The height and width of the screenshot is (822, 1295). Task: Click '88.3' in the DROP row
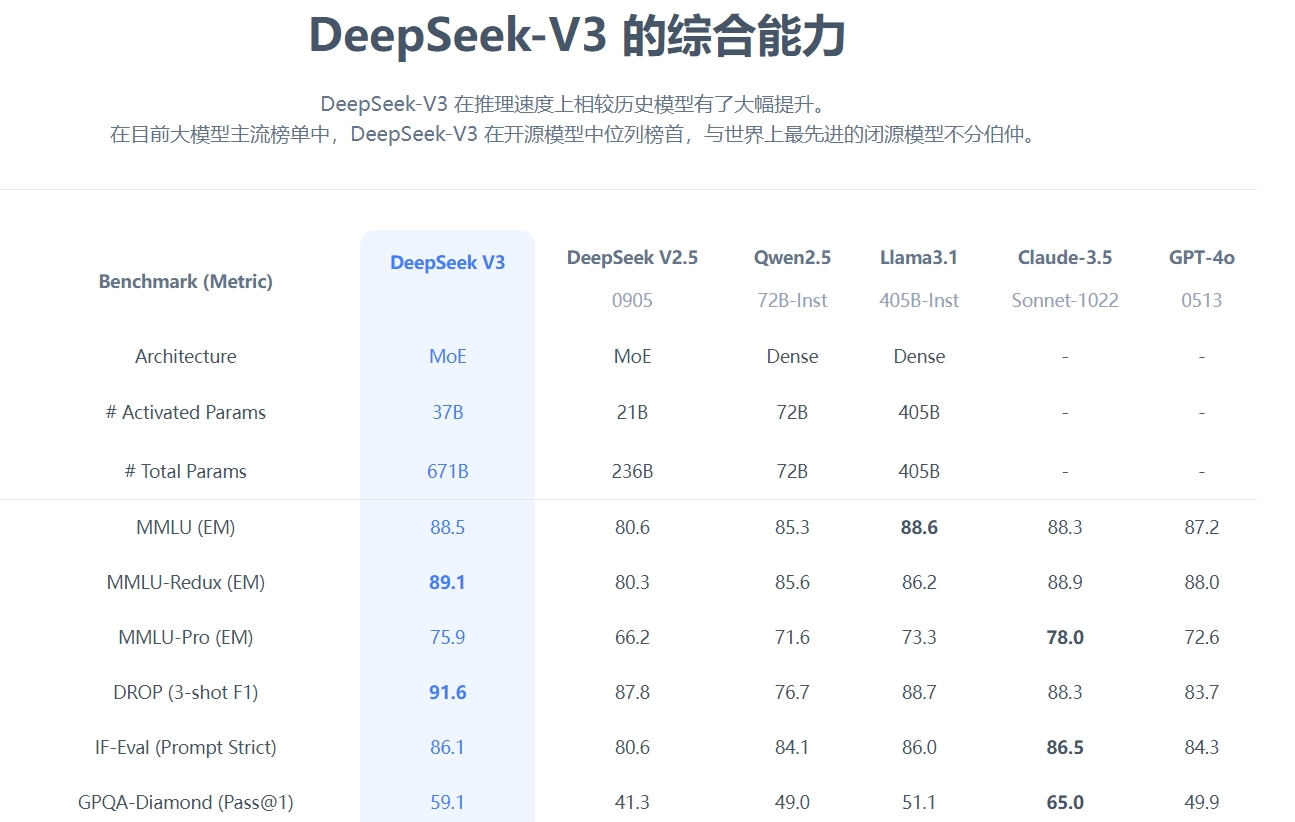1065,692
